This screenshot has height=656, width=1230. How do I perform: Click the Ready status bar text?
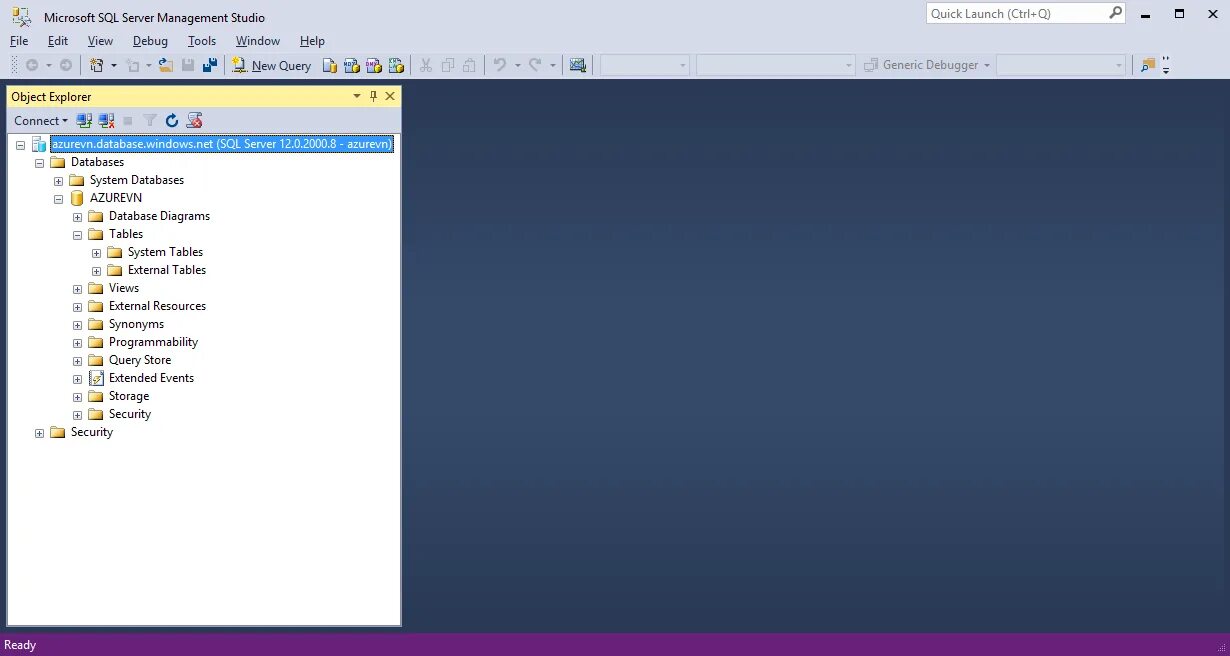click(x=20, y=645)
